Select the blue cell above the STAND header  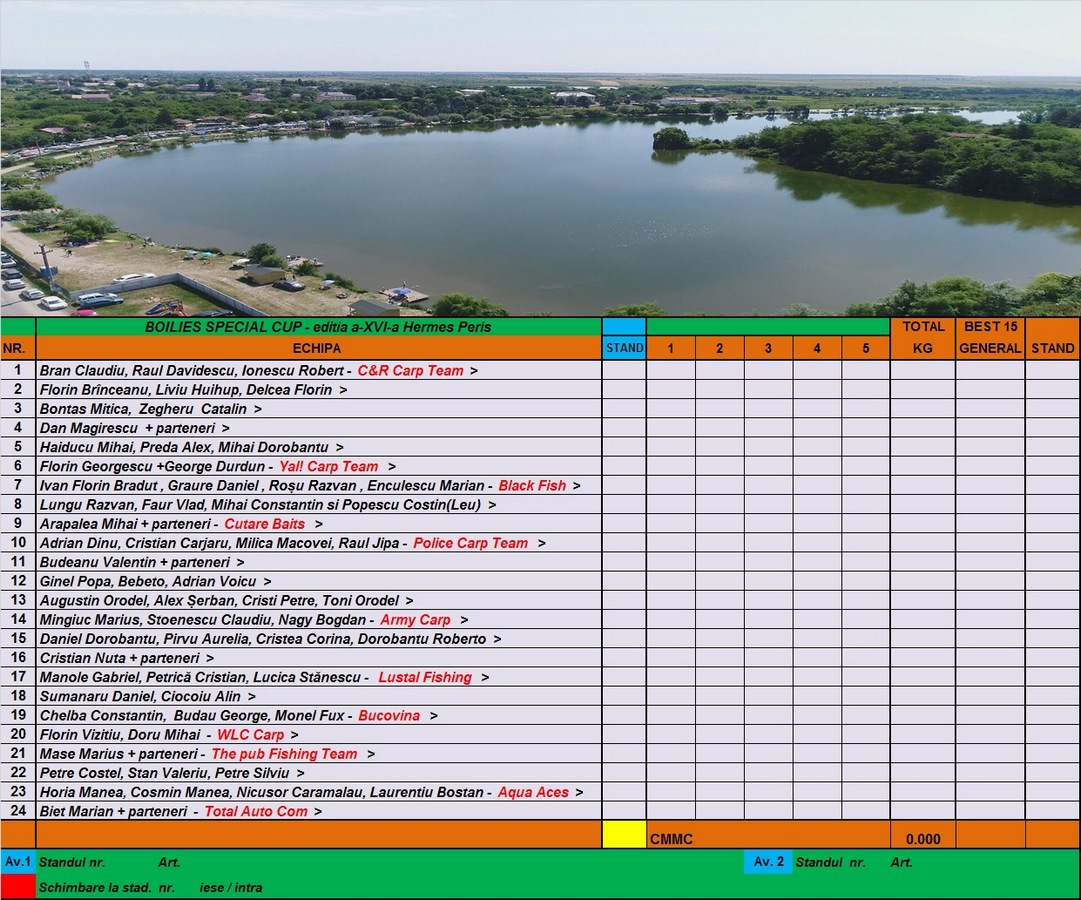click(x=623, y=326)
